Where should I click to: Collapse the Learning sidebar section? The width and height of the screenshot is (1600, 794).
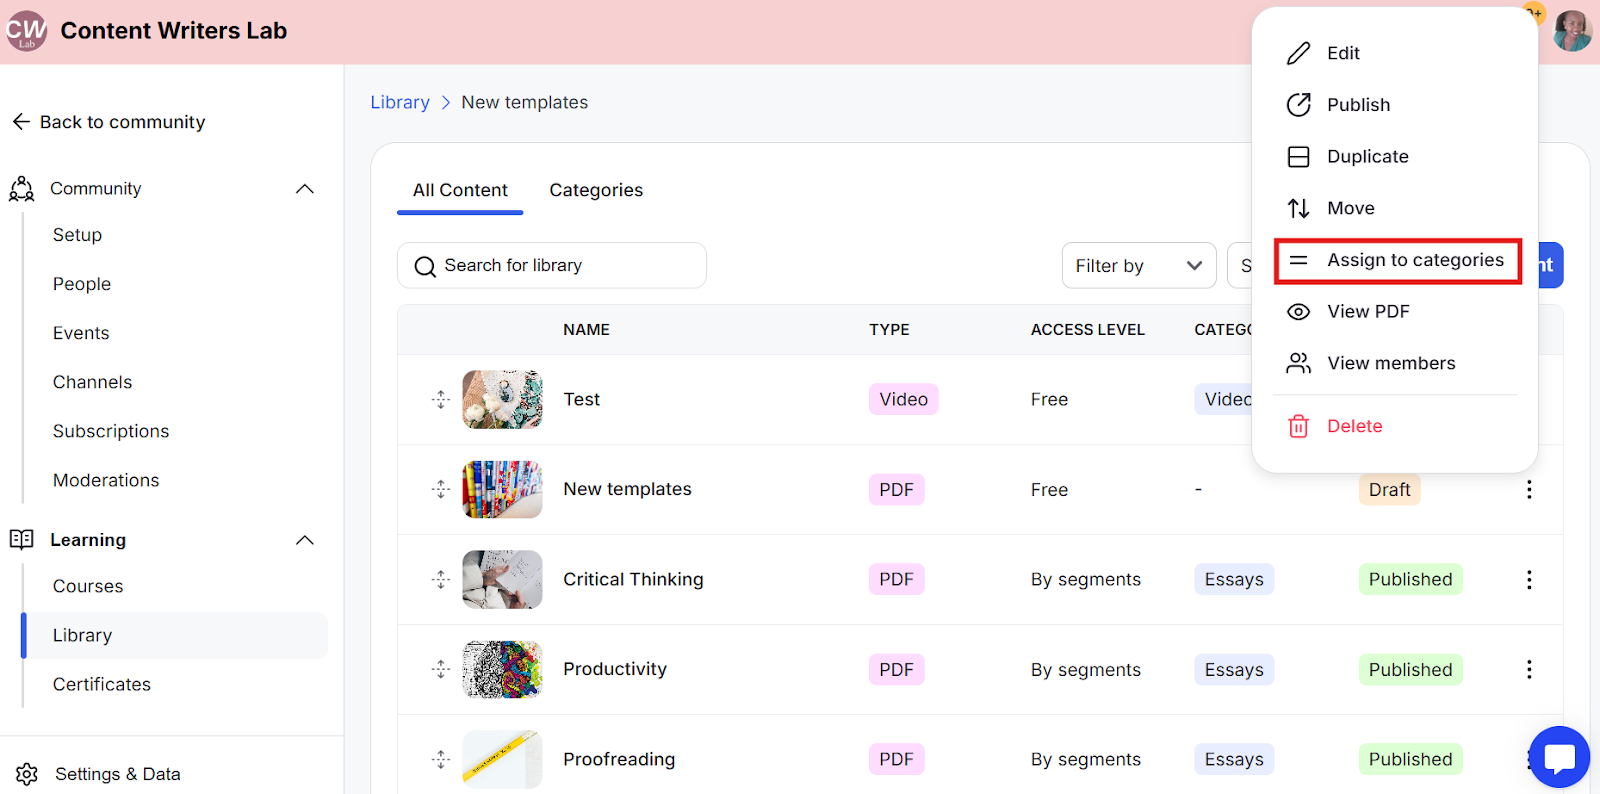tap(305, 541)
